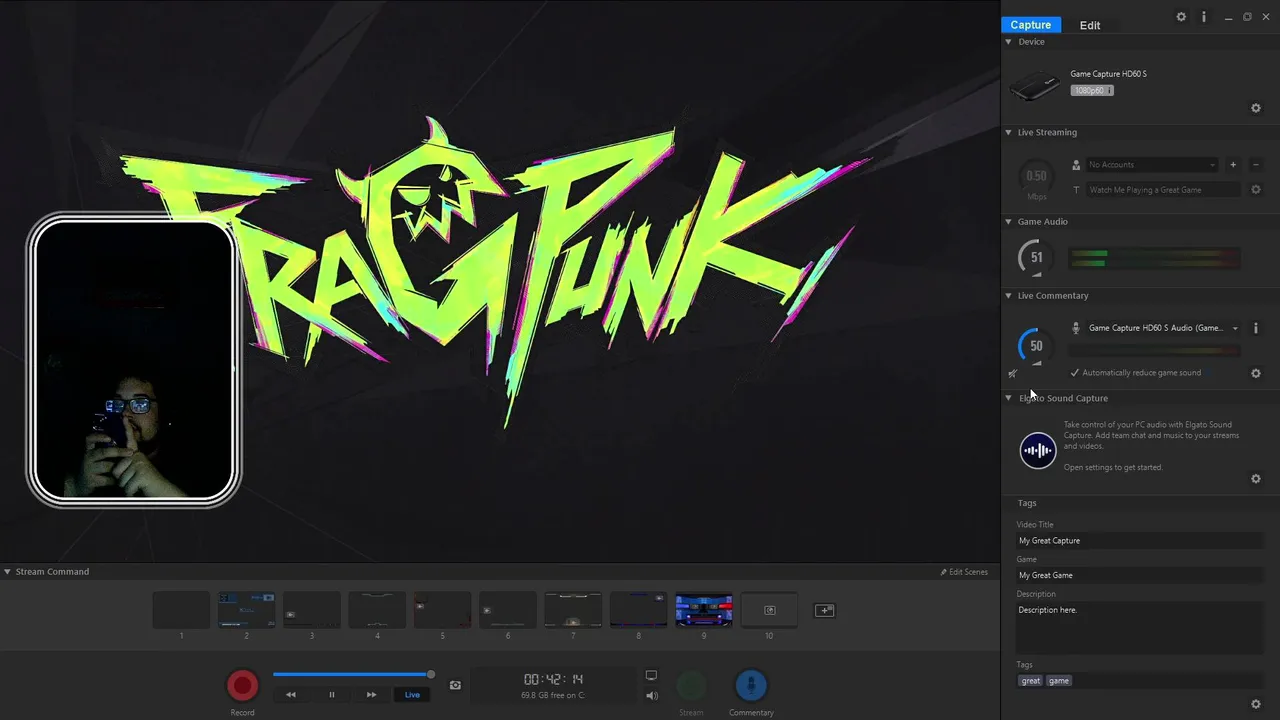Start recording with the red Record button

pos(242,685)
